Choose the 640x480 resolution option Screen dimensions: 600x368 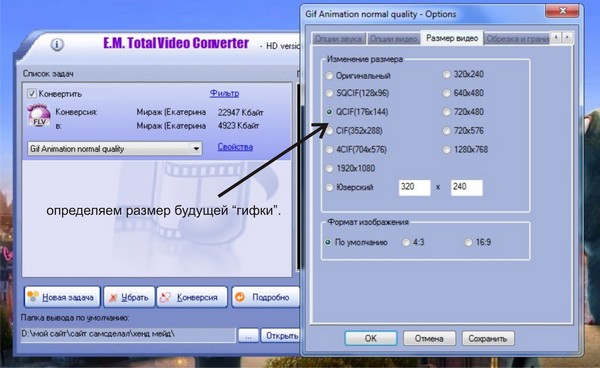tap(447, 93)
